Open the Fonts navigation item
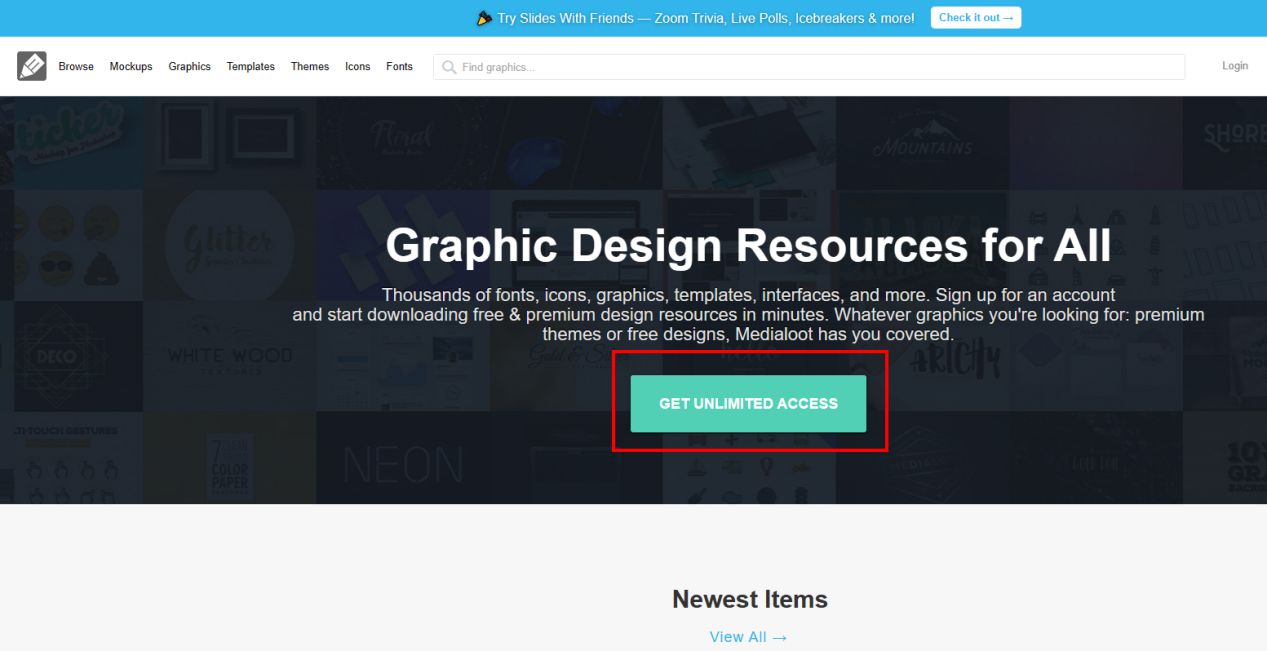 tap(399, 67)
